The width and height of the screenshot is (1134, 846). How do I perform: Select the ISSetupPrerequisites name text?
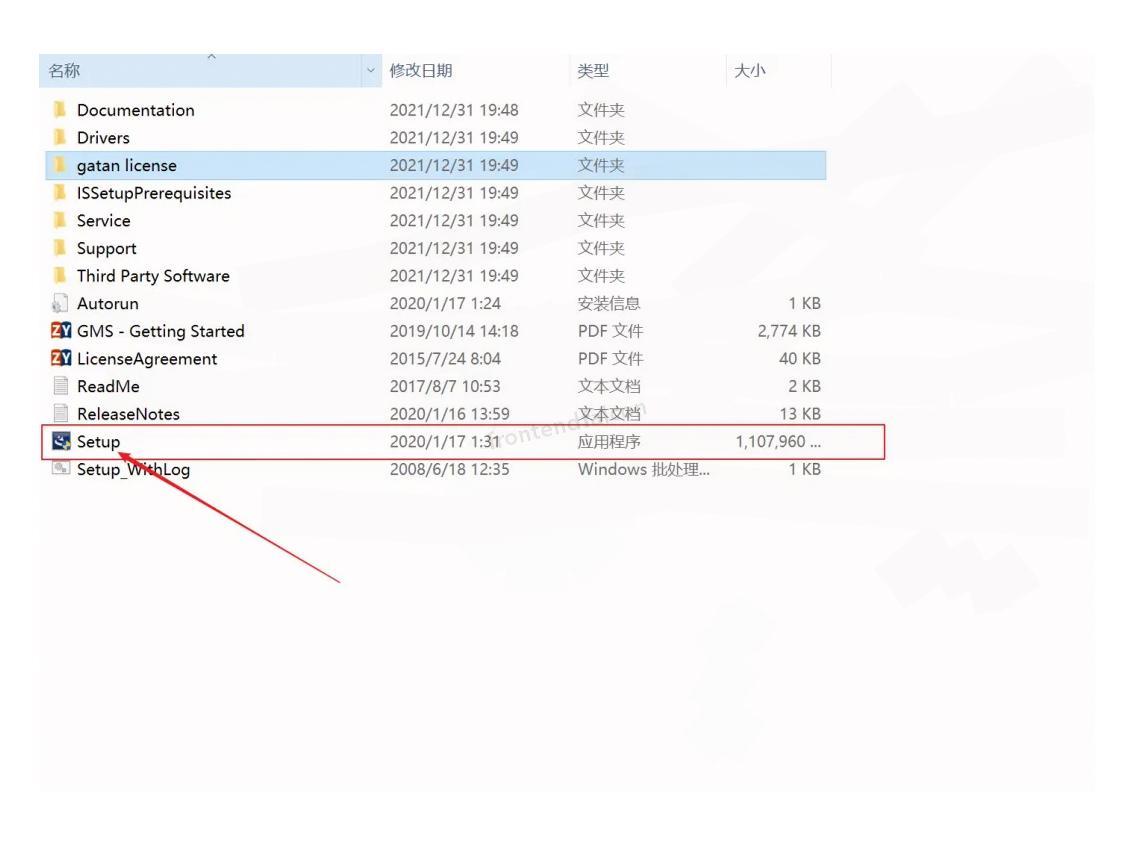[x=154, y=193]
